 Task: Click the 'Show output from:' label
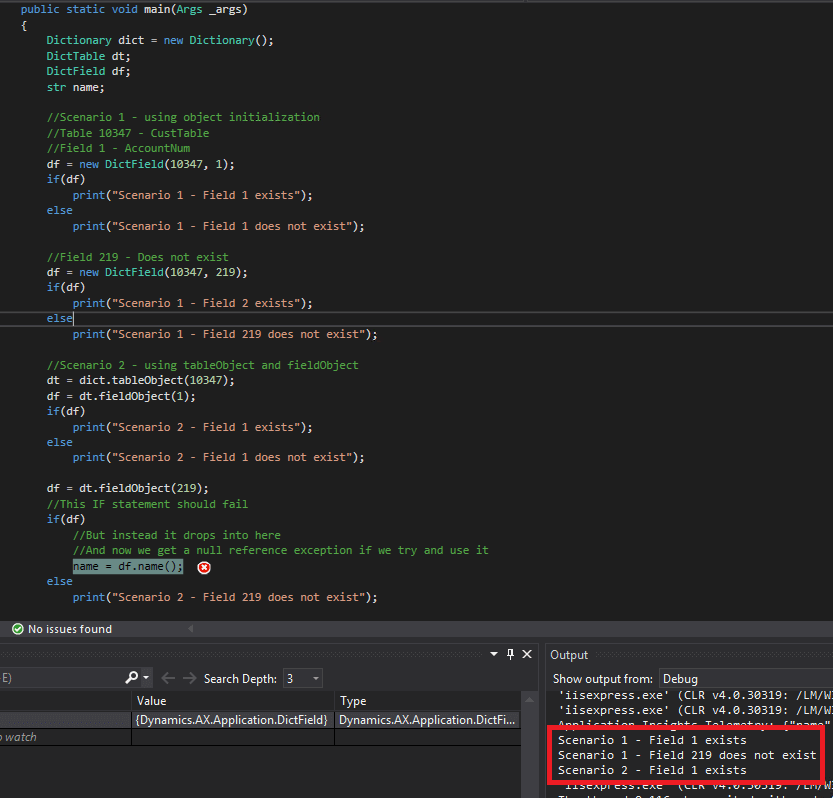point(602,679)
